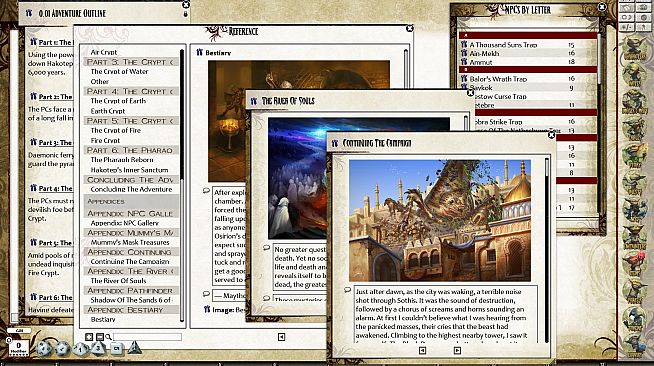Click the magnifier search icon in Reference

[x=108, y=336]
